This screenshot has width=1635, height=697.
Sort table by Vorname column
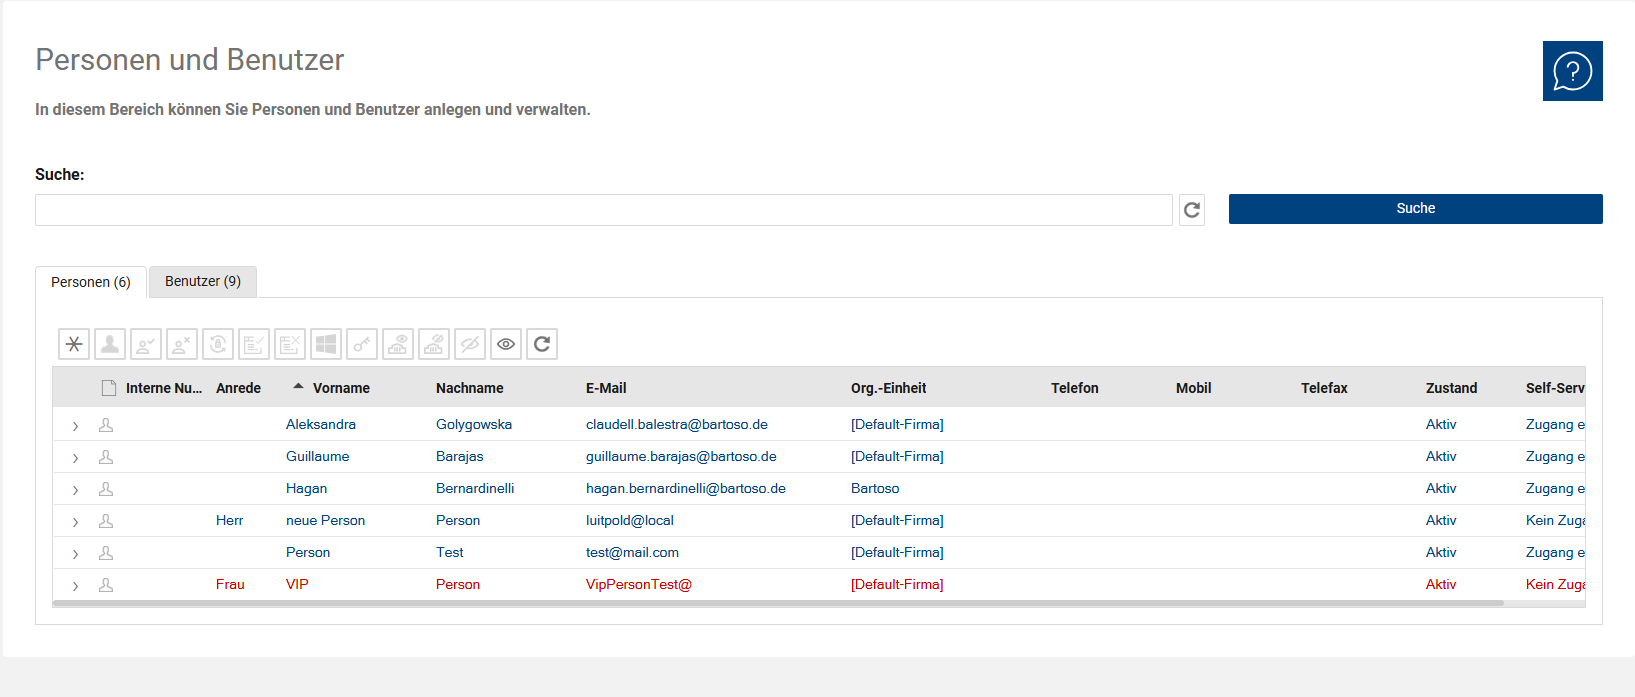341,388
